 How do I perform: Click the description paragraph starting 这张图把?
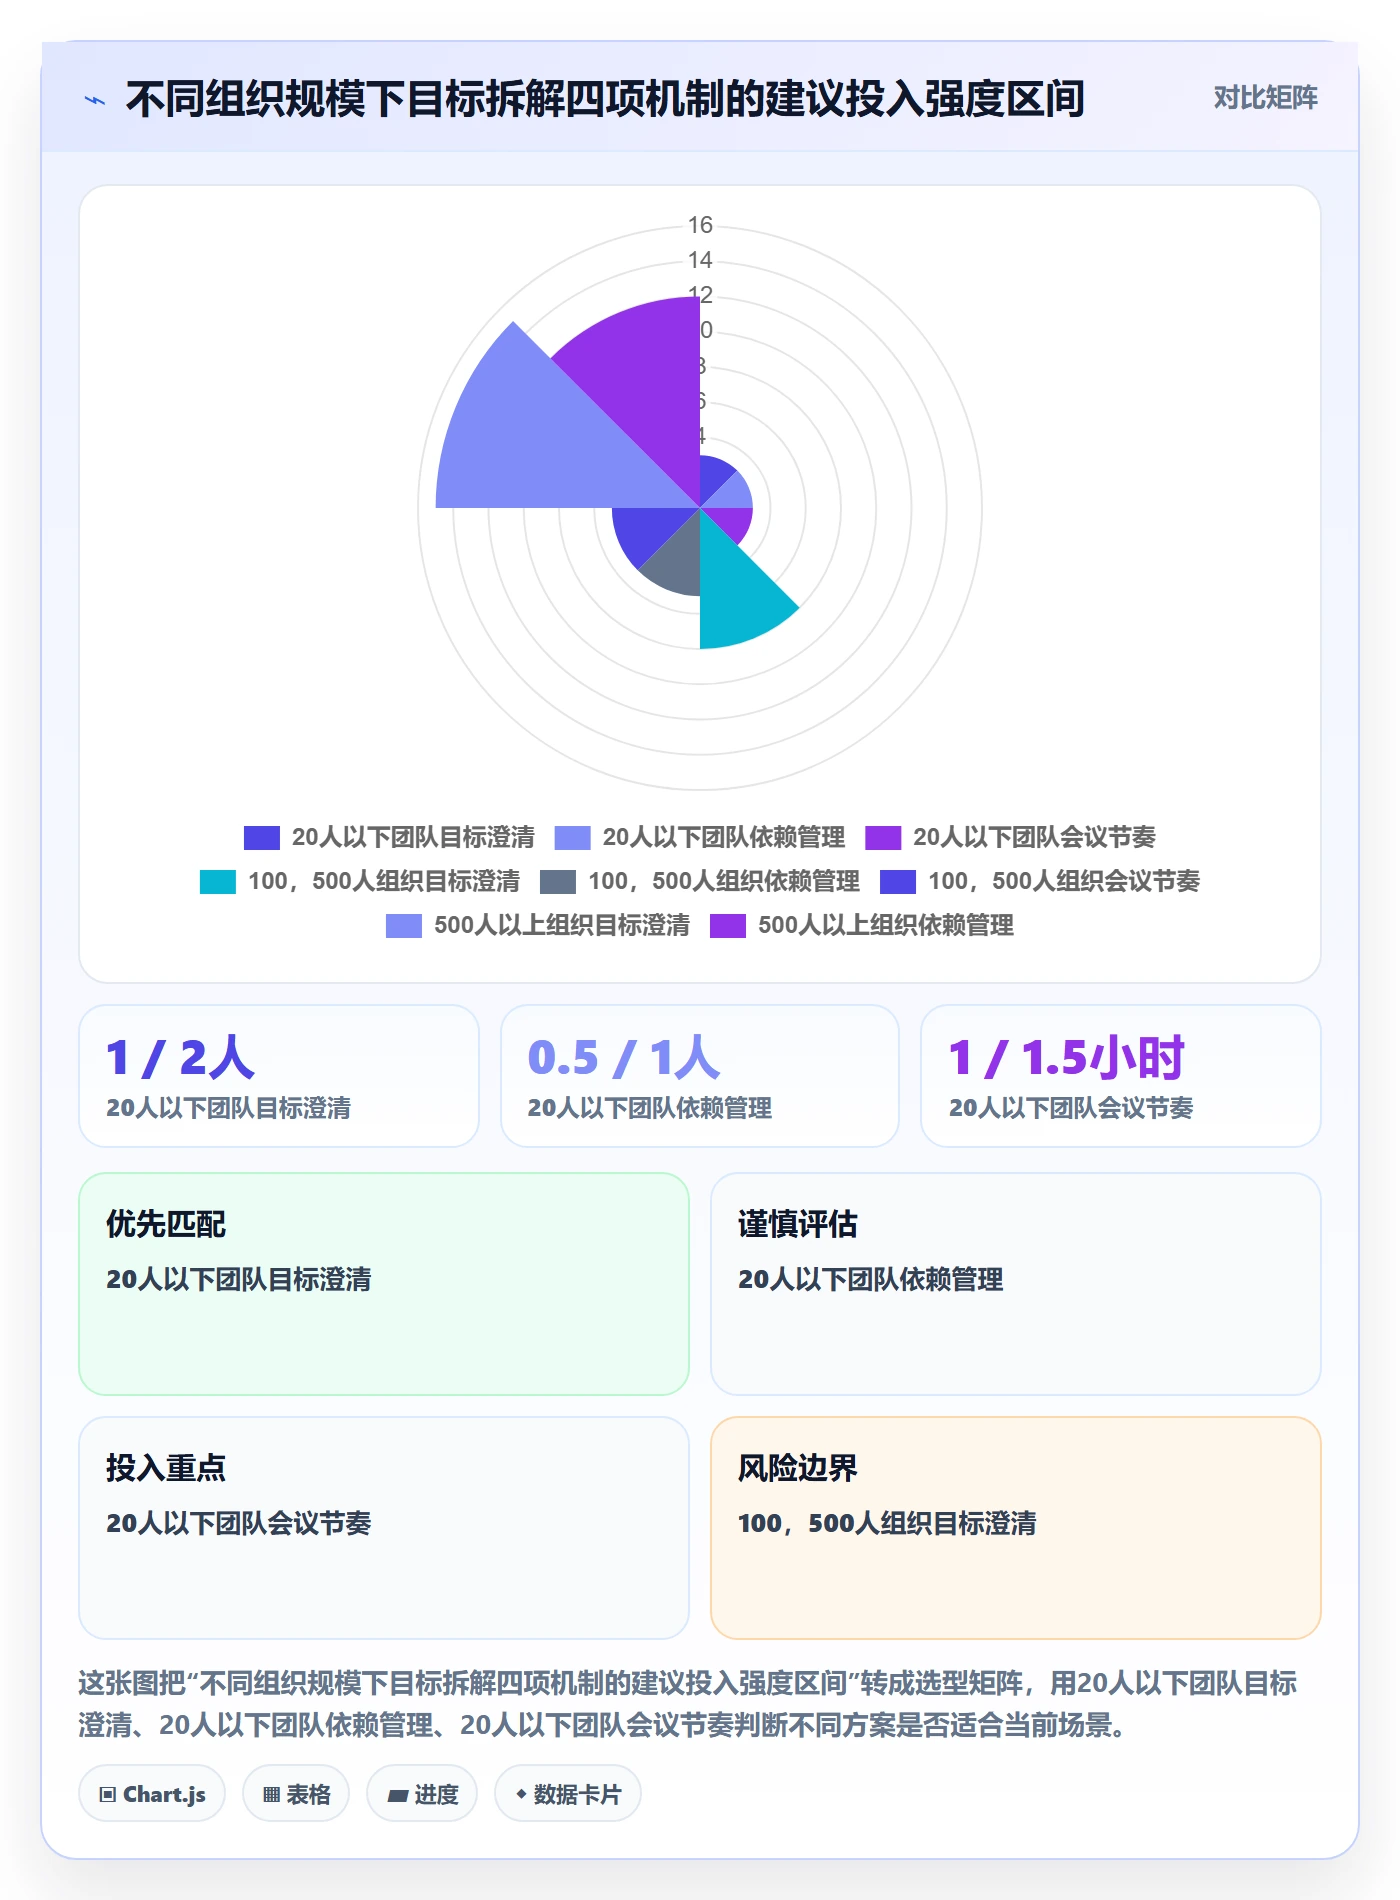click(x=688, y=1704)
